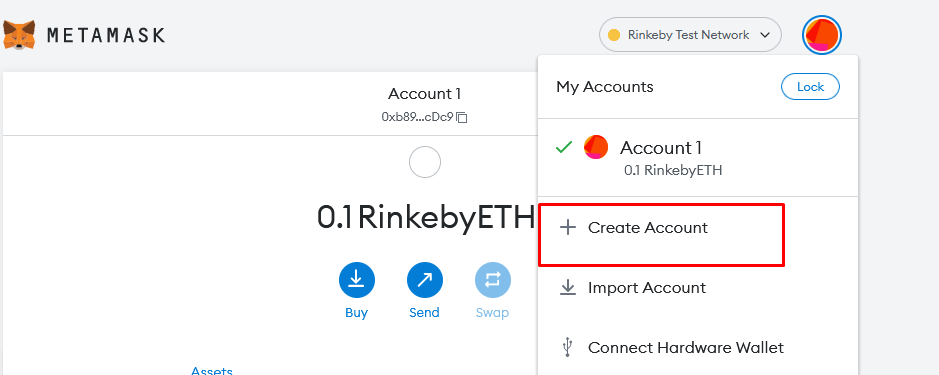Click Account 1's avatar in the accounts list
The image size is (939, 375).
(596, 147)
